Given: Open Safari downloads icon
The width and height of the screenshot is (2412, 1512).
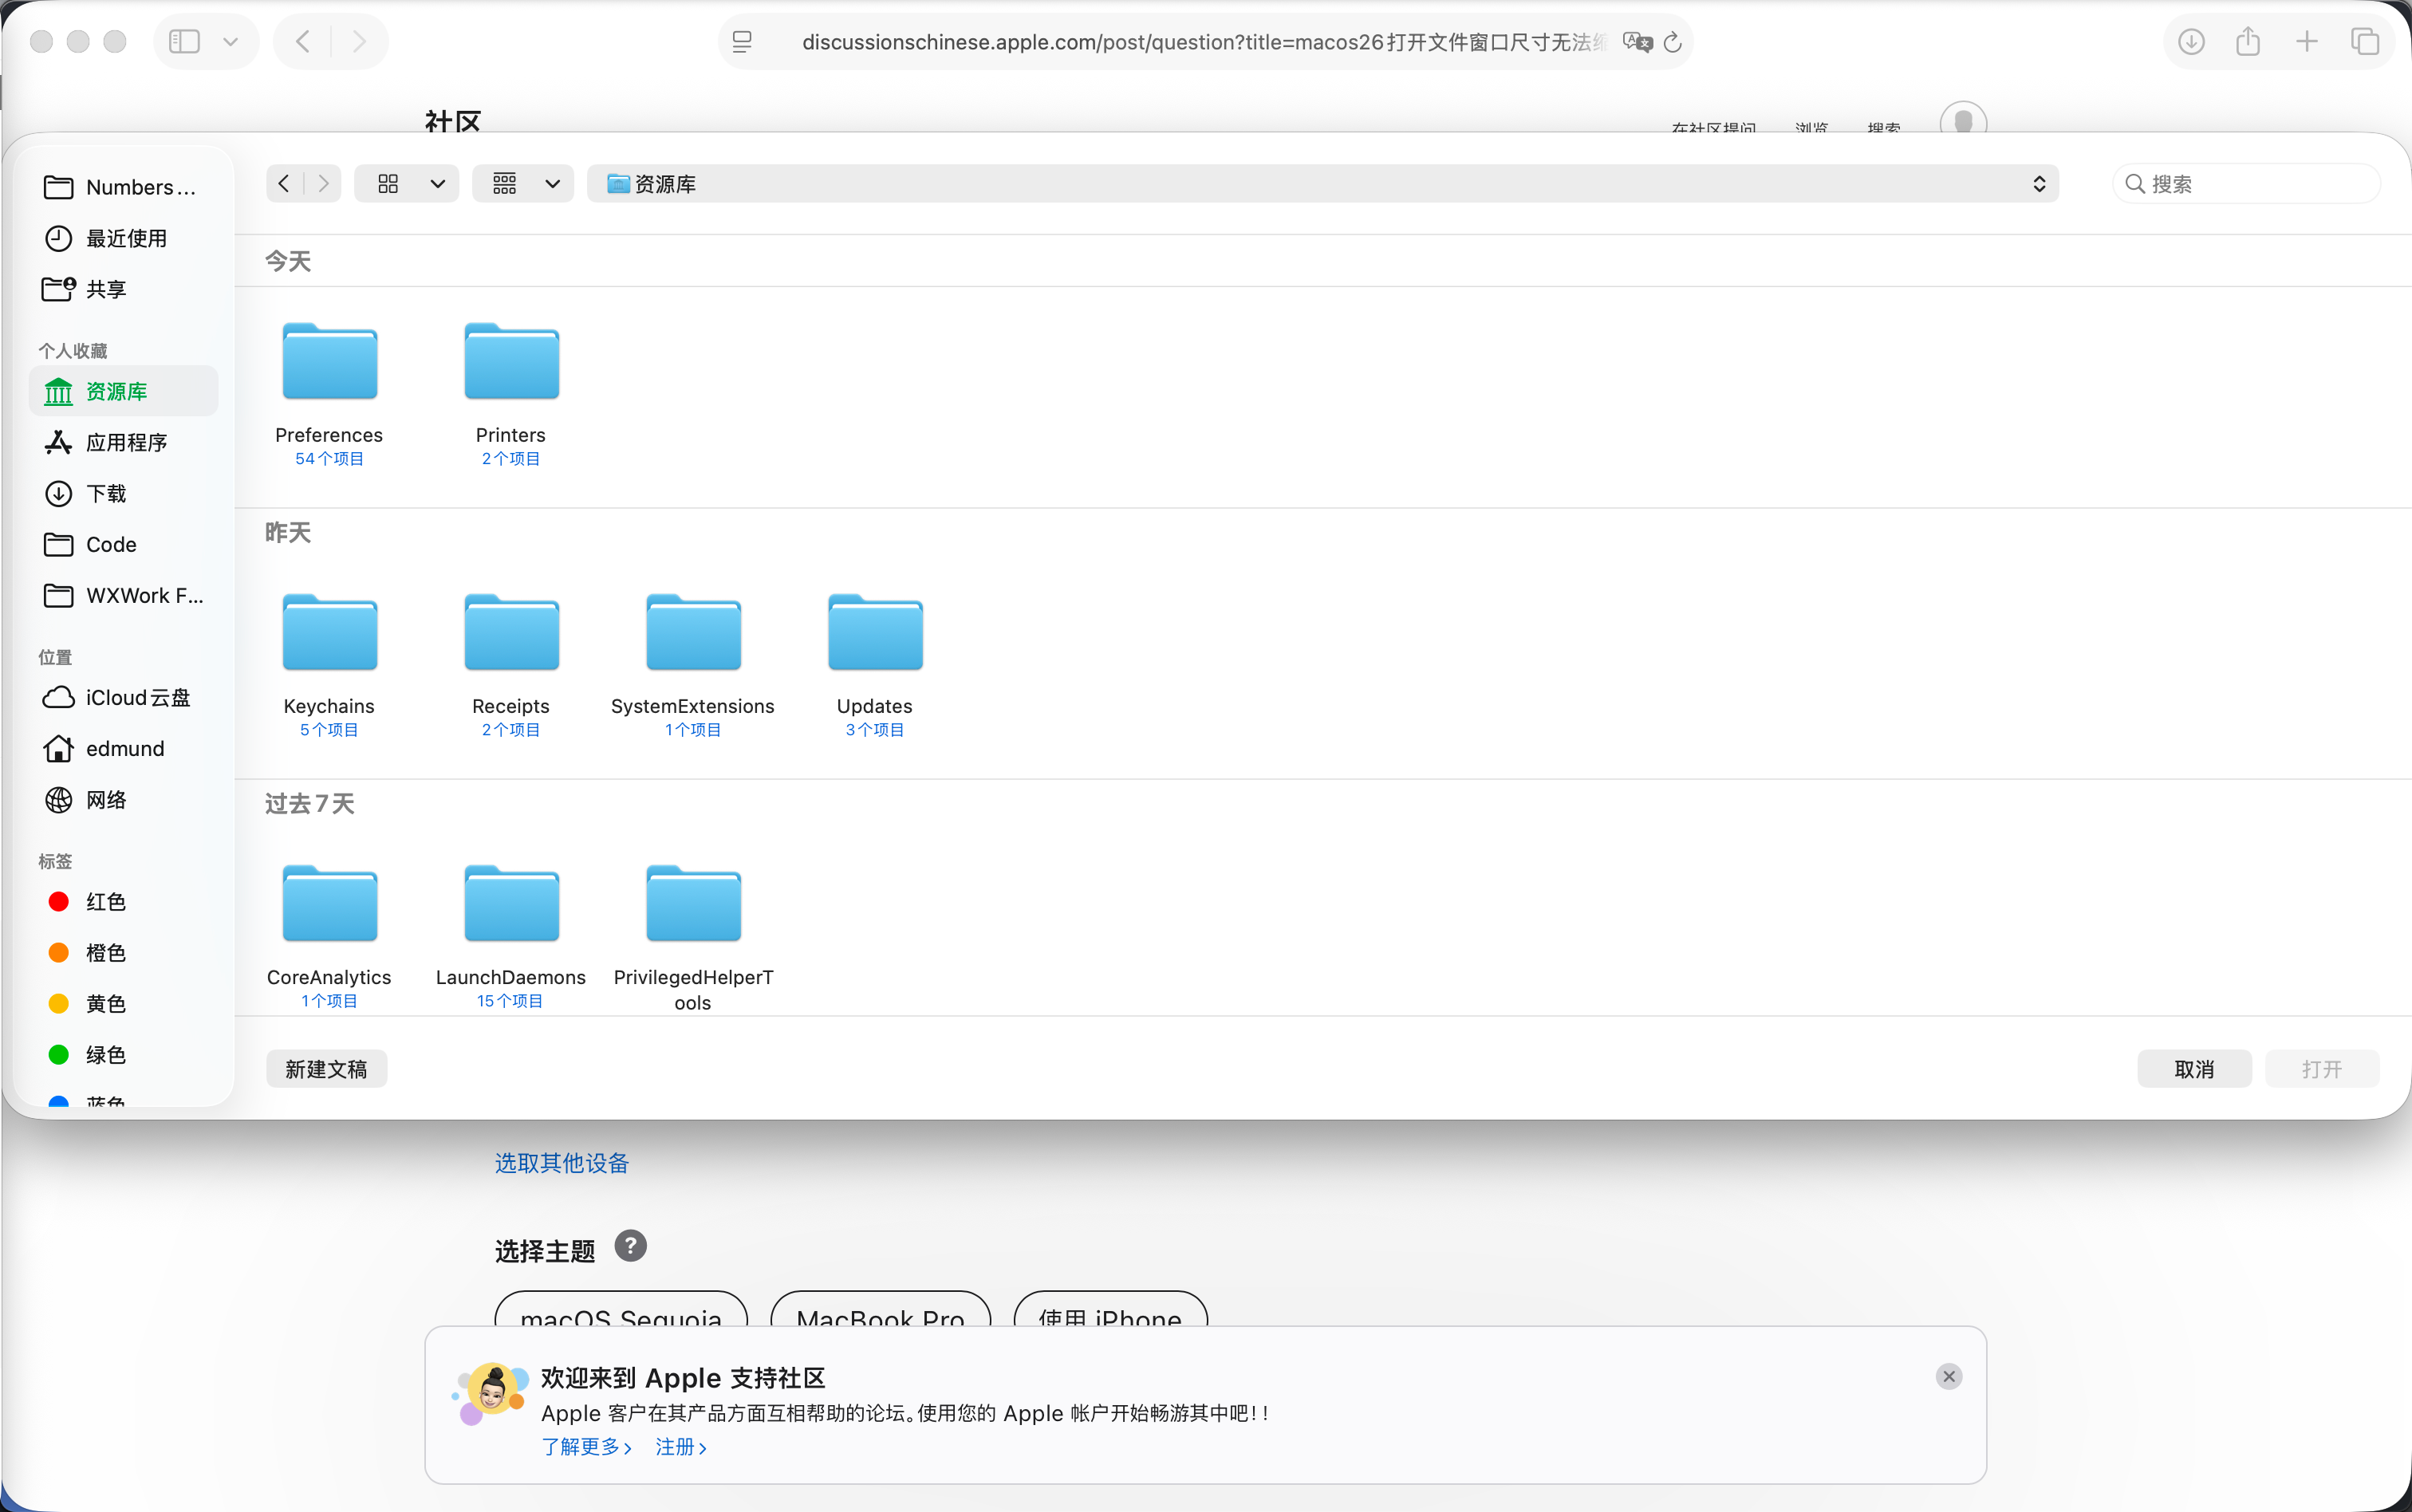Looking at the screenshot, I should [x=2191, y=41].
